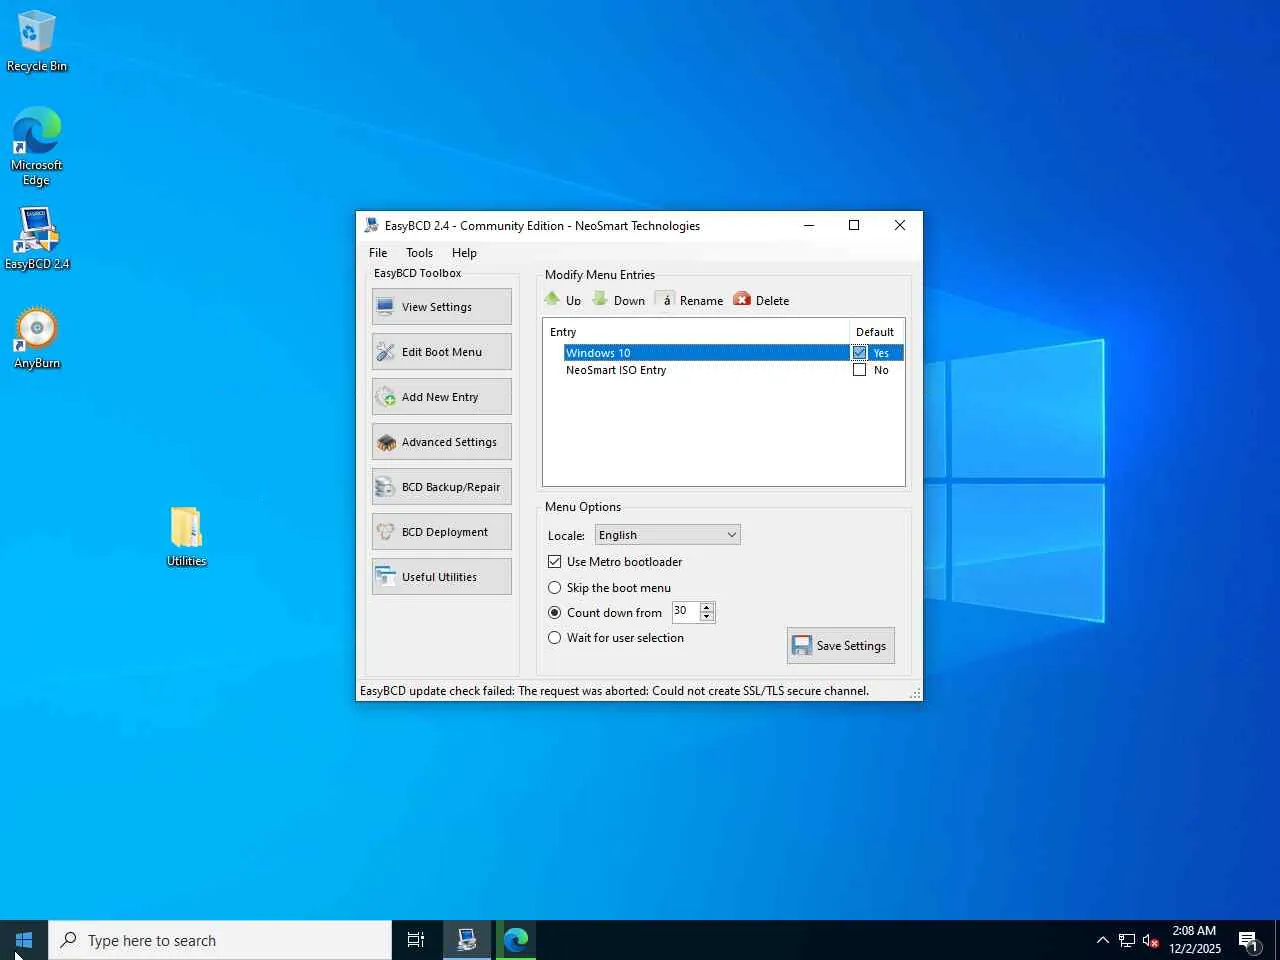Select Wait for user selection option
1280x960 pixels.
555,638
